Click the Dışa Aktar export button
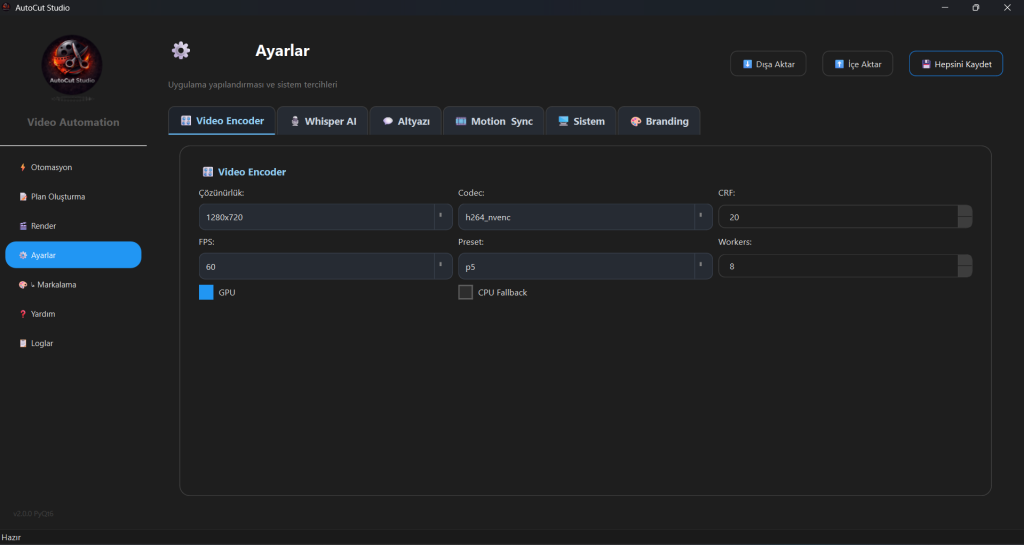Image resolution: width=1024 pixels, height=545 pixels. pyautogui.click(x=768, y=64)
